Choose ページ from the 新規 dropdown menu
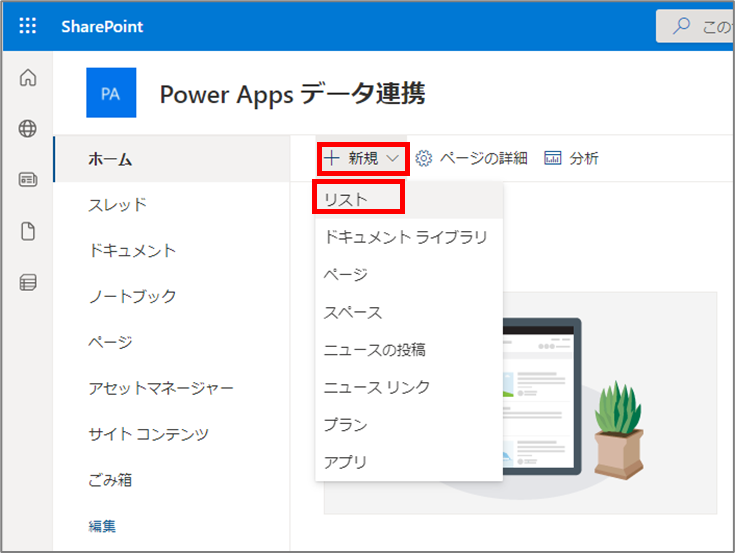735x553 pixels. click(x=409, y=275)
